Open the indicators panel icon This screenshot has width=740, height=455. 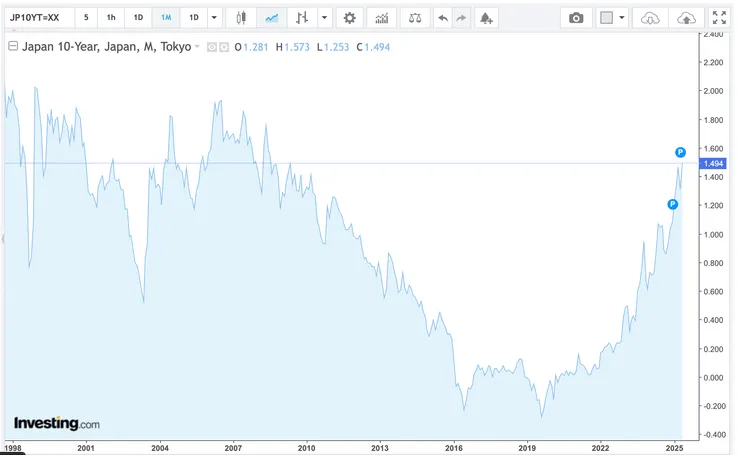pyautogui.click(x=381, y=18)
